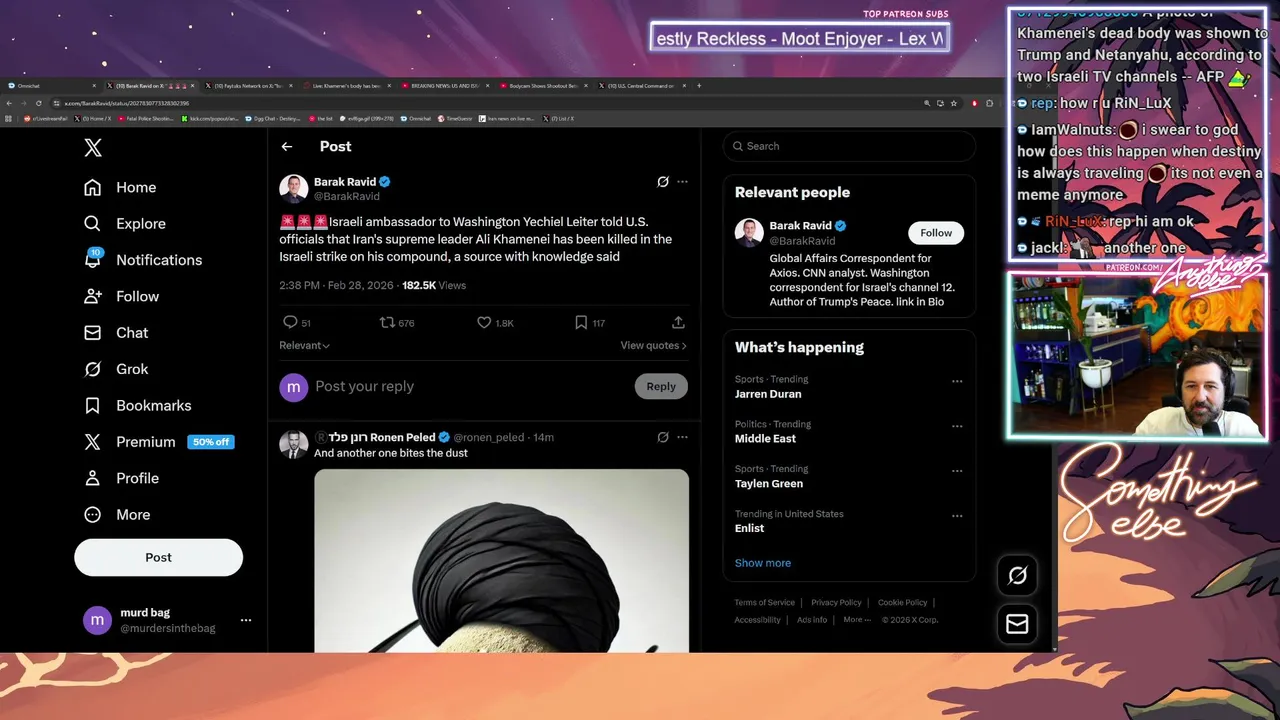Open Bookmarks from the sidebar
Screen dimensions: 1280x720
click(138, 405)
